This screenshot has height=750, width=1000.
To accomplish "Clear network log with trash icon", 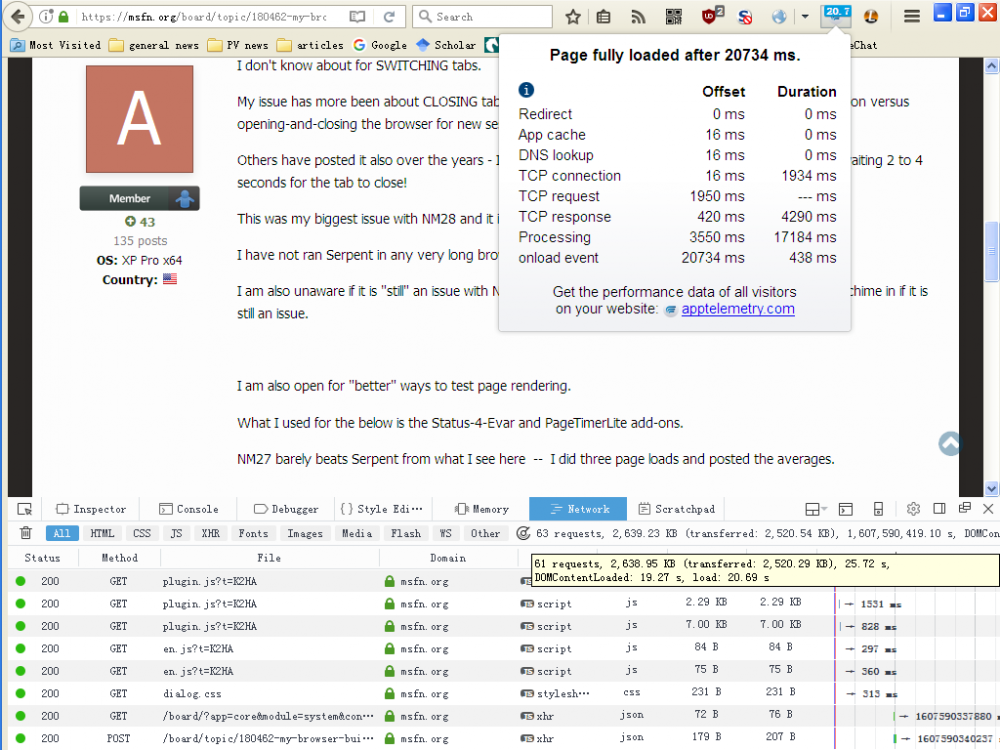I will tap(26, 534).
